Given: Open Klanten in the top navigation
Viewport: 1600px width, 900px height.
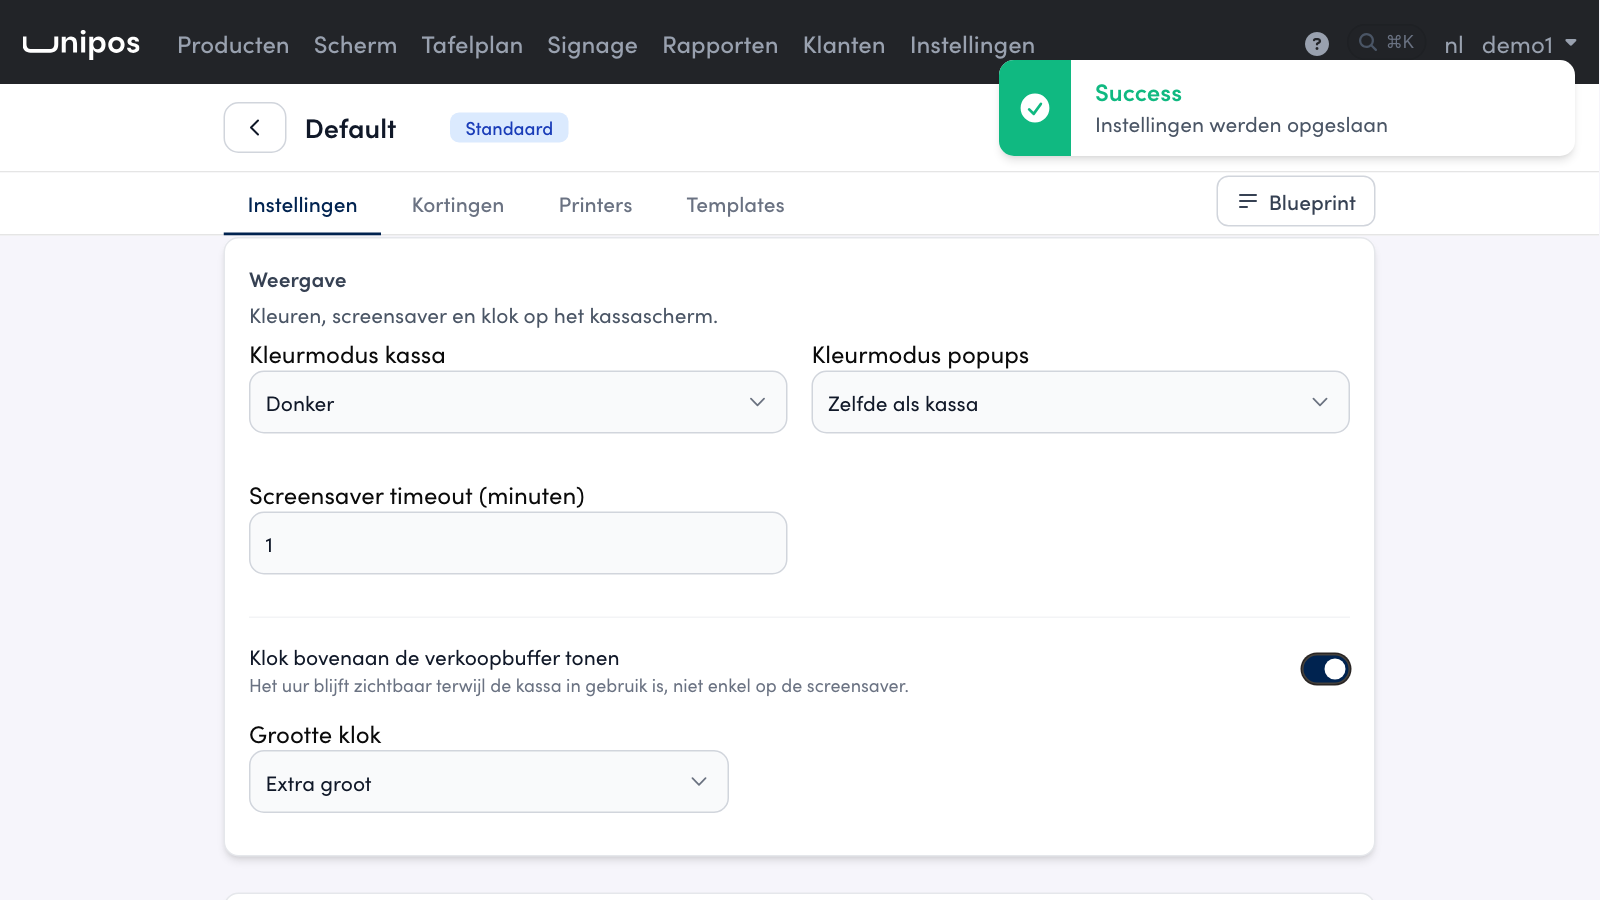Looking at the screenshot, I should [844, 45].
